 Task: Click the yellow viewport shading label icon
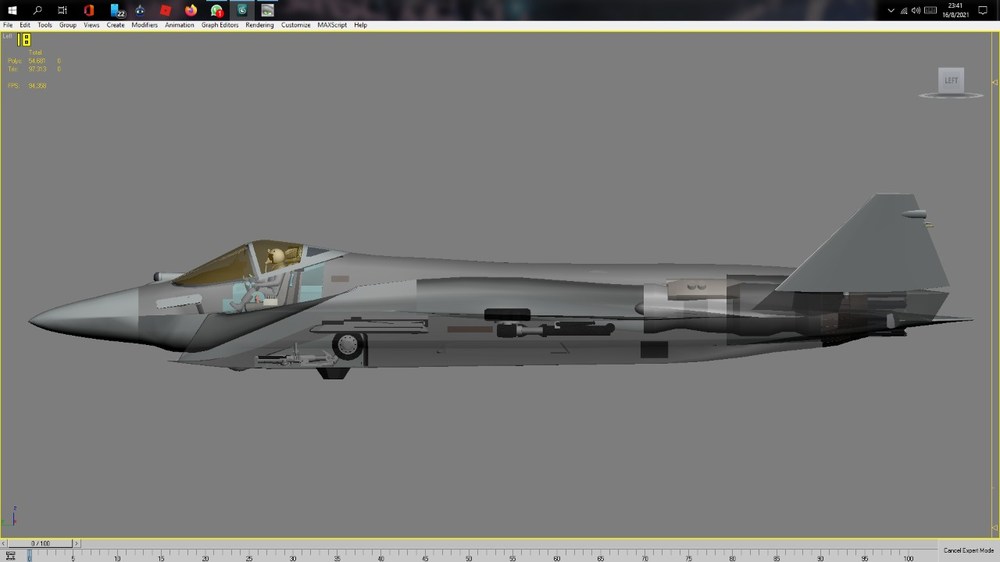(x=24, y=40)
